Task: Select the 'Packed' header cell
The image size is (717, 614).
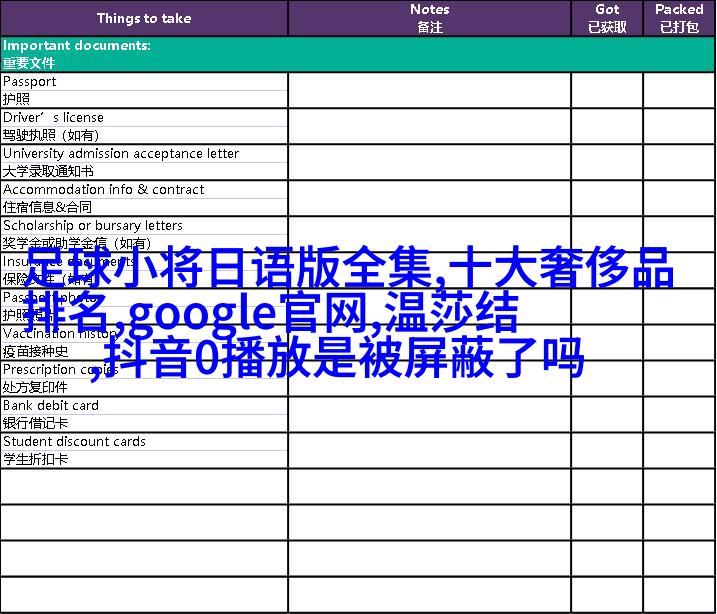Action: coord(679,18)
